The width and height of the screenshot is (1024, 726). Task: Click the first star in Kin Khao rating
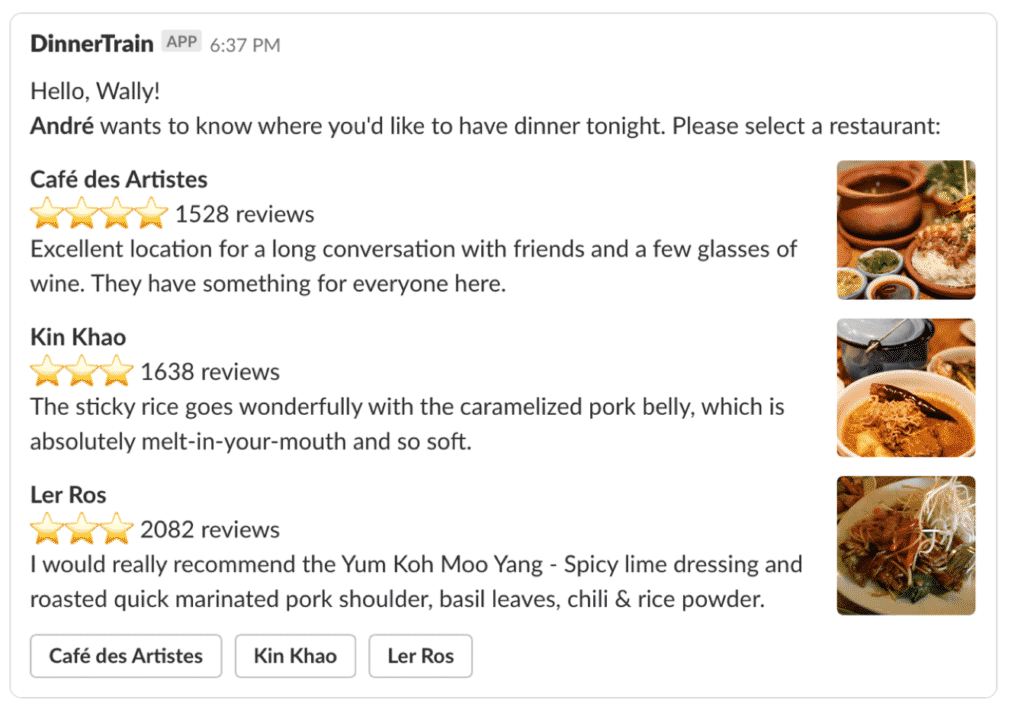point(45,371)
